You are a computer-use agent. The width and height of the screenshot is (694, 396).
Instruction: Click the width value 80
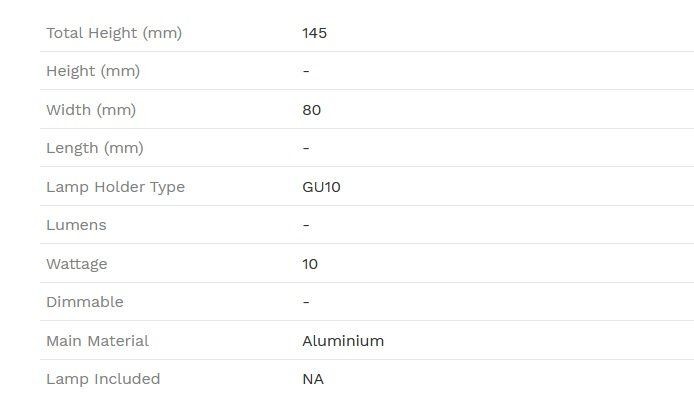click(312, 110)
